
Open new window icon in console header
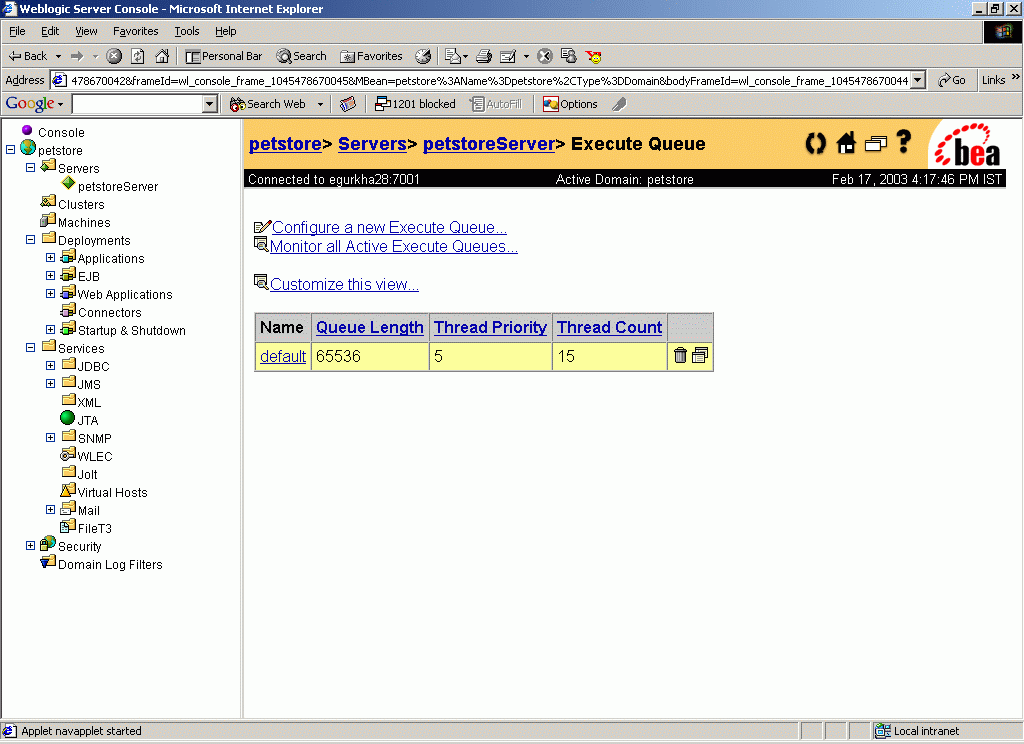pos(876,143)
